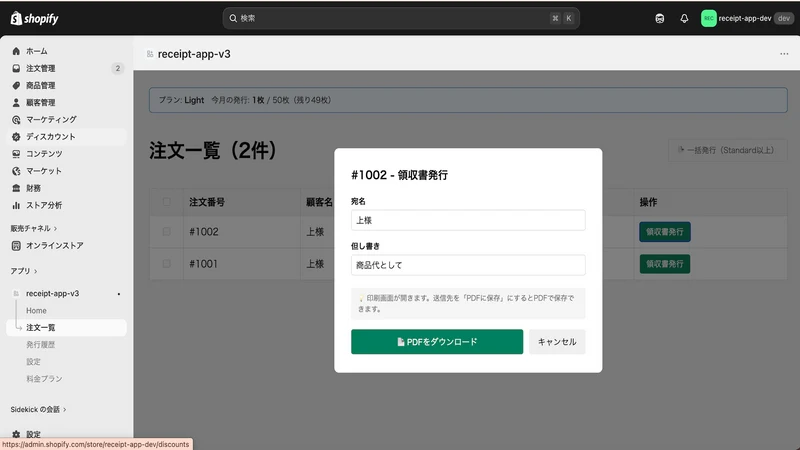Open the 発行履歴 page

(40, 344)
